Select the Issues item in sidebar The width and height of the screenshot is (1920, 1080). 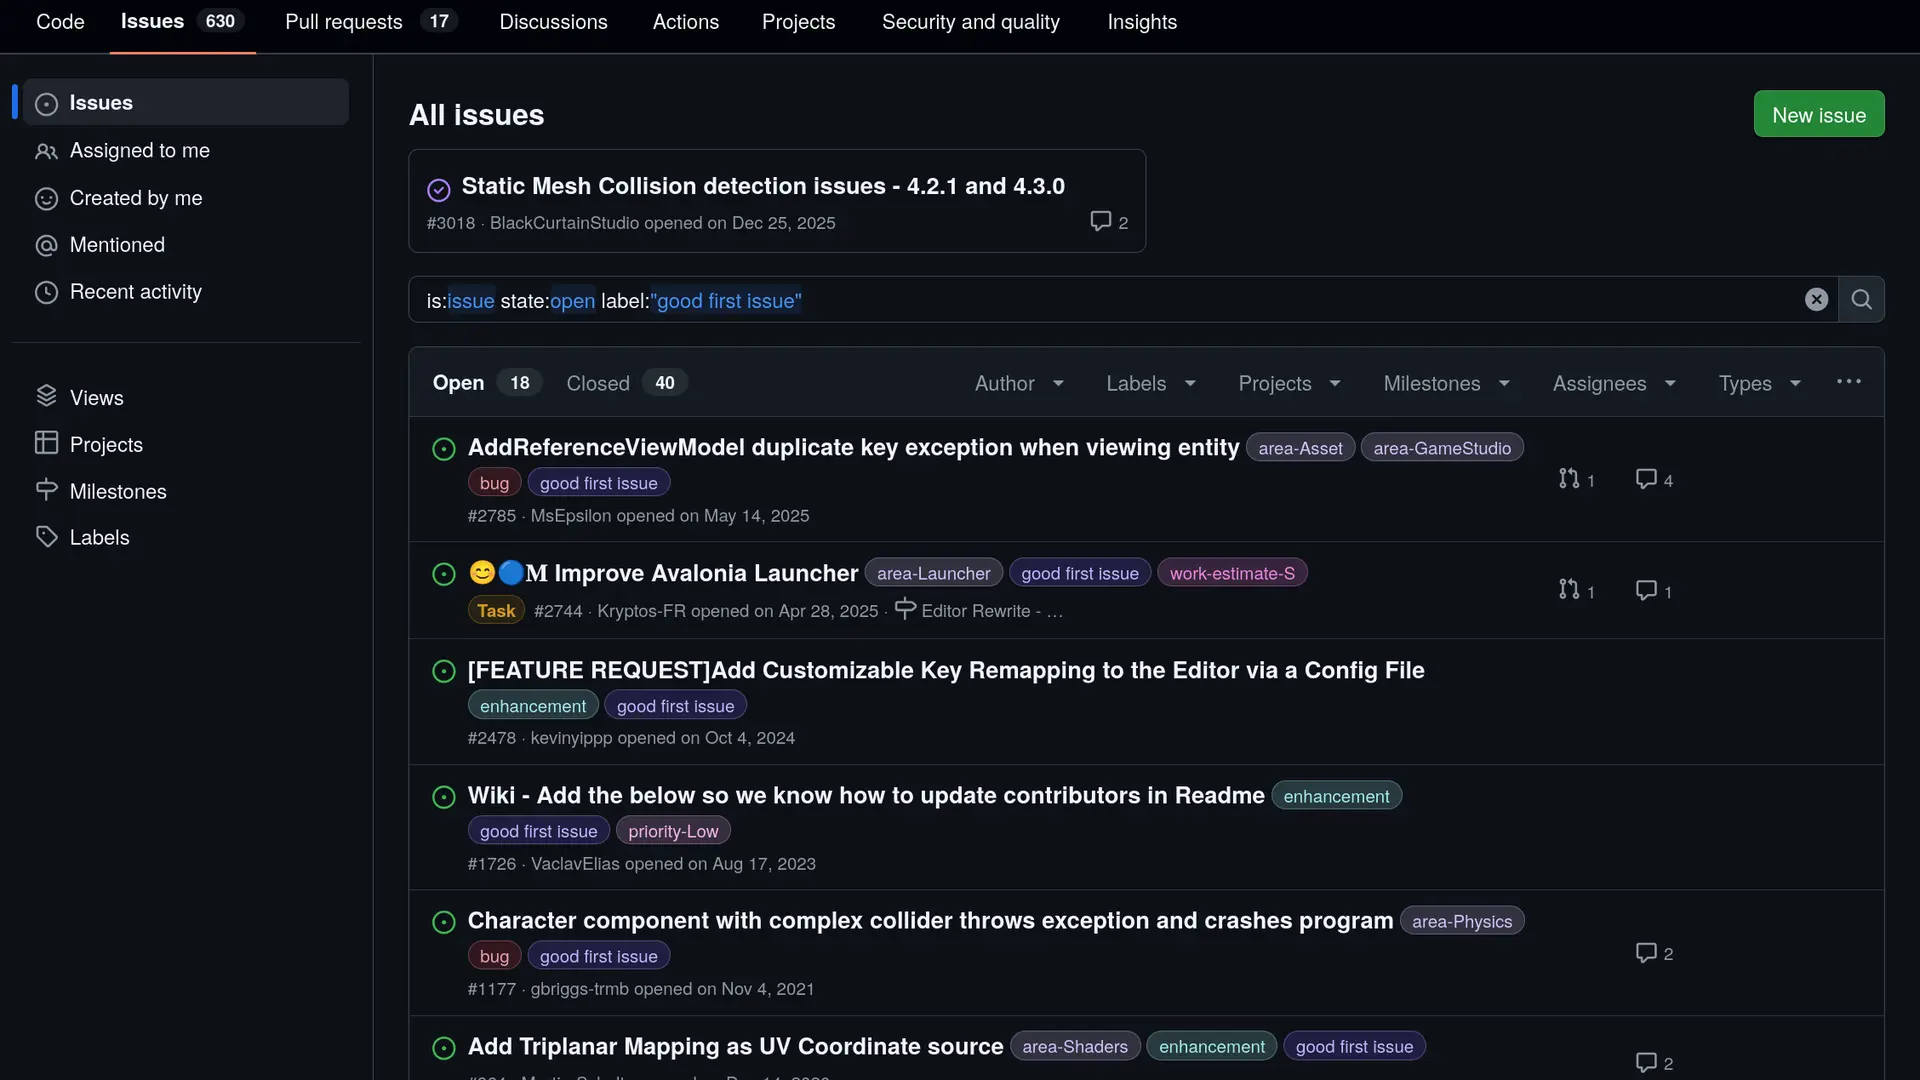click(x=186, y=102)
